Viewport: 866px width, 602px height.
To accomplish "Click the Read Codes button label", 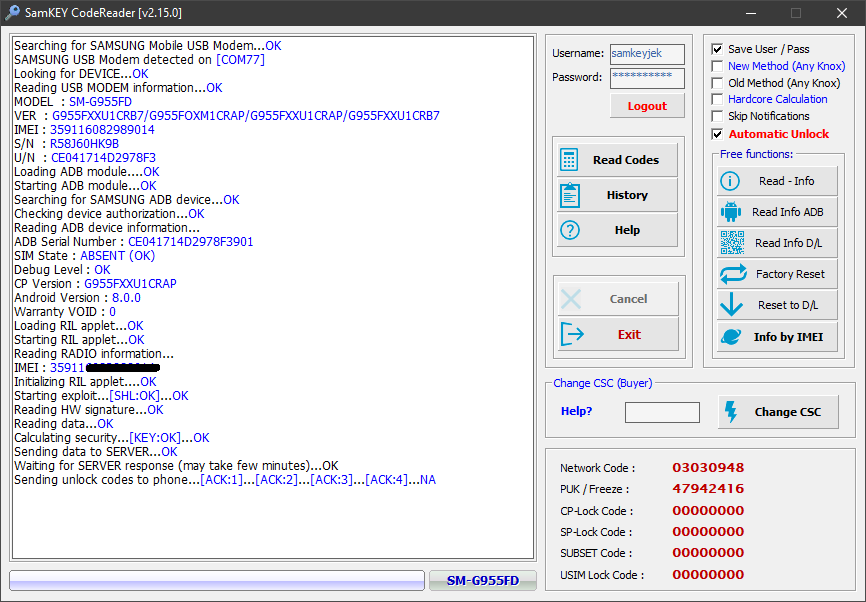I will click(626, 160).
